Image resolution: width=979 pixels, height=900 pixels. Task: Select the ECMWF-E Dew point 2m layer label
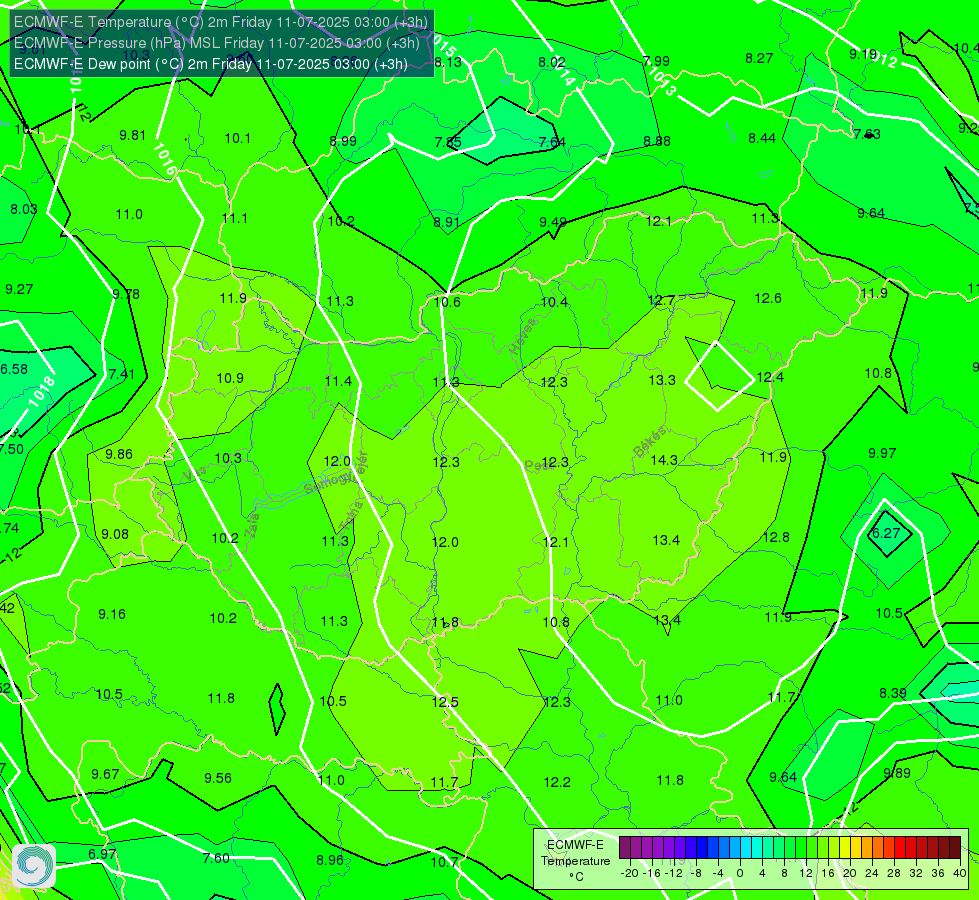click(x=210, y=64)
